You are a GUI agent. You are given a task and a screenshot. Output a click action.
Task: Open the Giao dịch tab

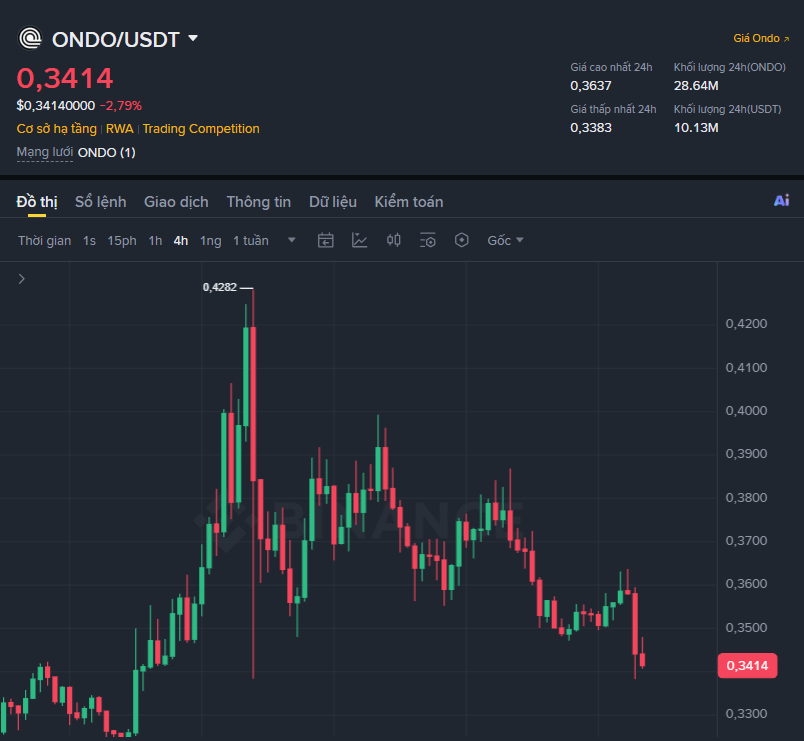click(176, 202)
